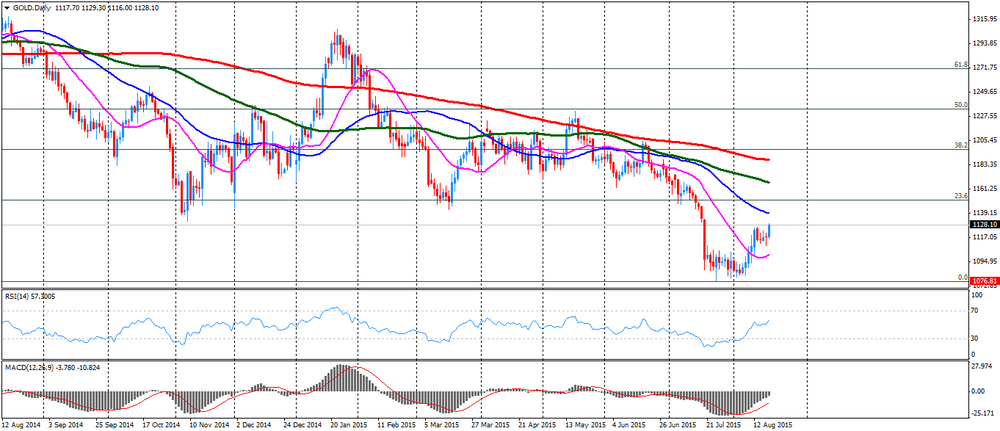The image size is (1000, 431).
Task: Click the small arrow beside GOLD,Daily title
Action: [7, 8]
